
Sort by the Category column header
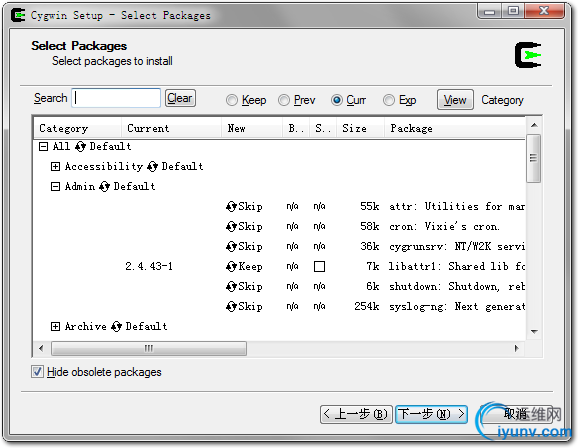pyautogui.click(x=77, y=128)
